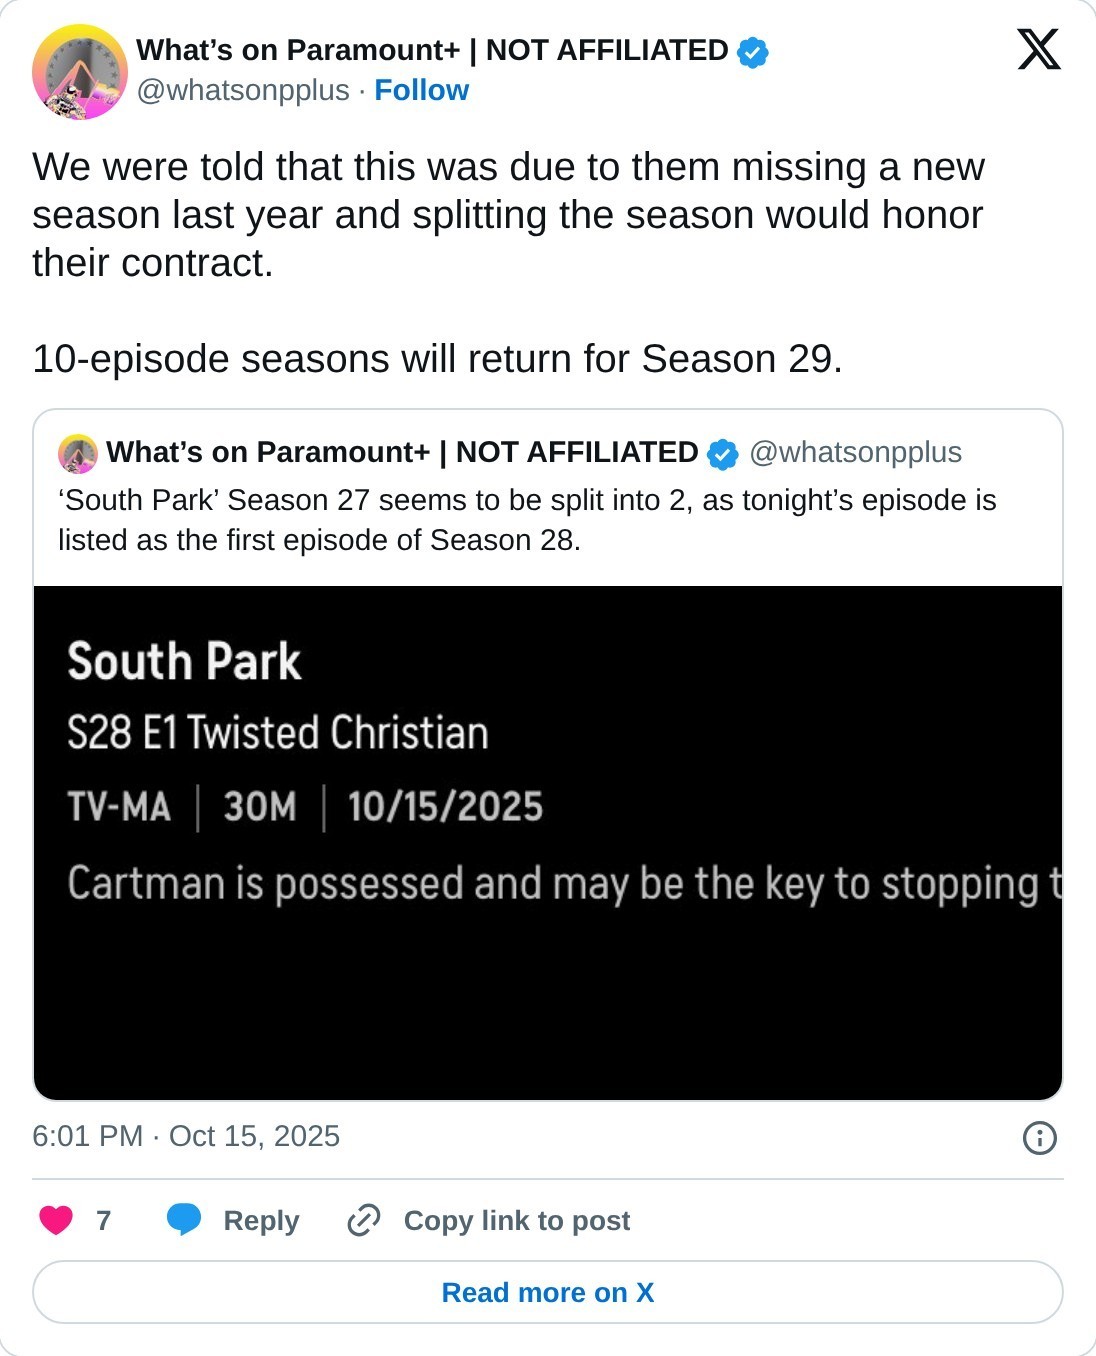Viewport: 1096px width, 1356px height.
Task: Open the 6:01 PM Oct 15, 2025 timestamp
Action: pos(186,1136)
